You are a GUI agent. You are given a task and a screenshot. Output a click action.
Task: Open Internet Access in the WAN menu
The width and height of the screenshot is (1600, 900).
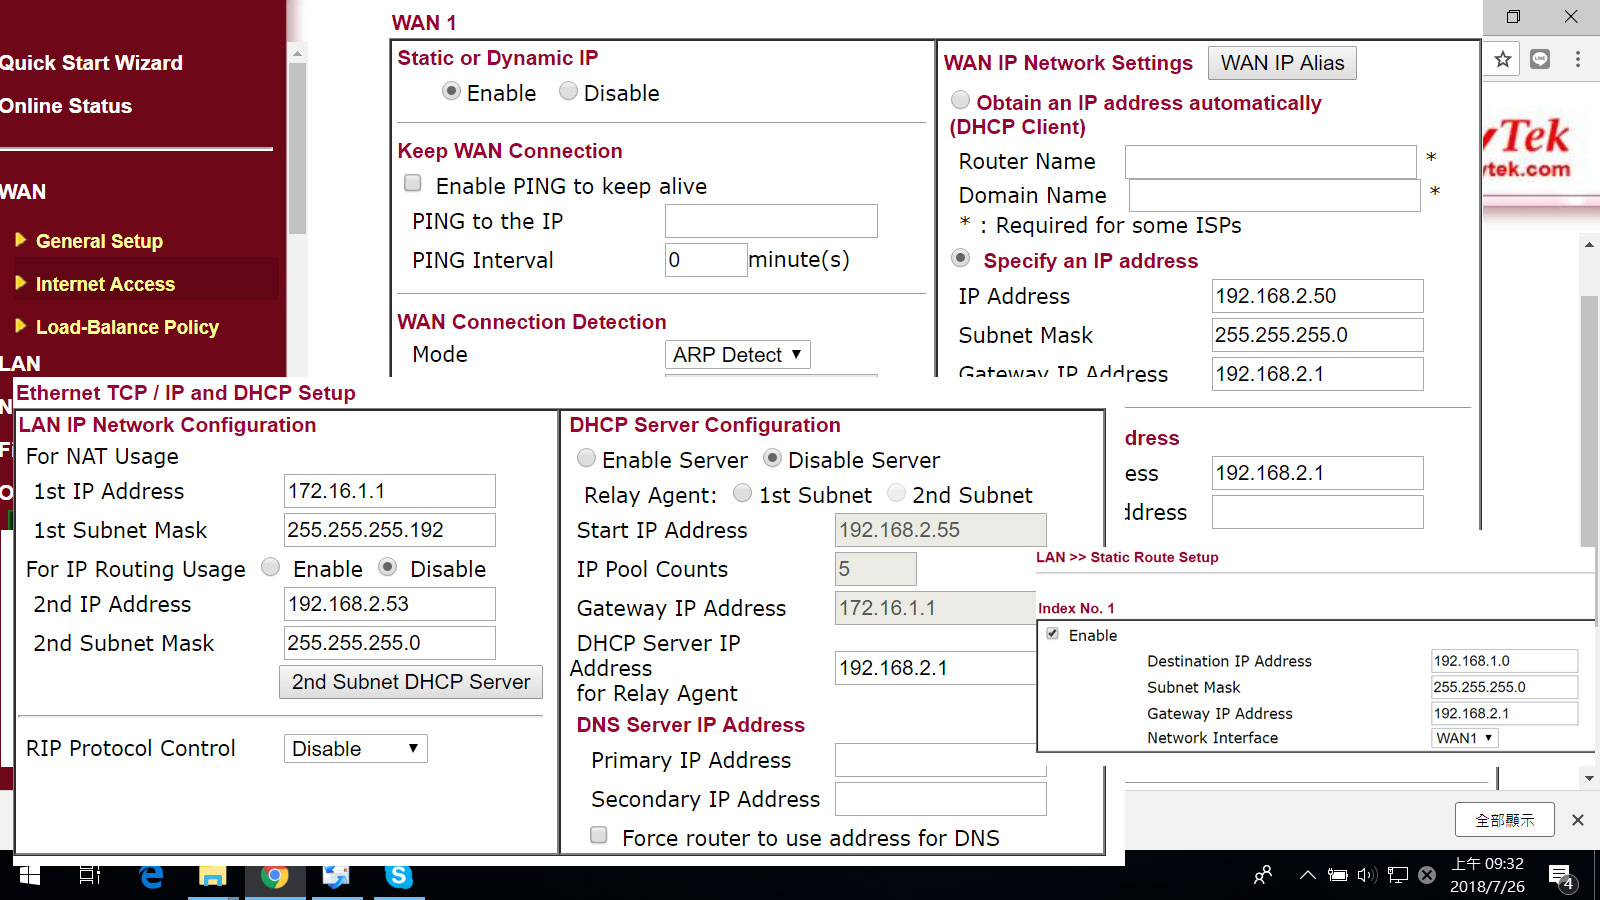click(x=105, y=284)
